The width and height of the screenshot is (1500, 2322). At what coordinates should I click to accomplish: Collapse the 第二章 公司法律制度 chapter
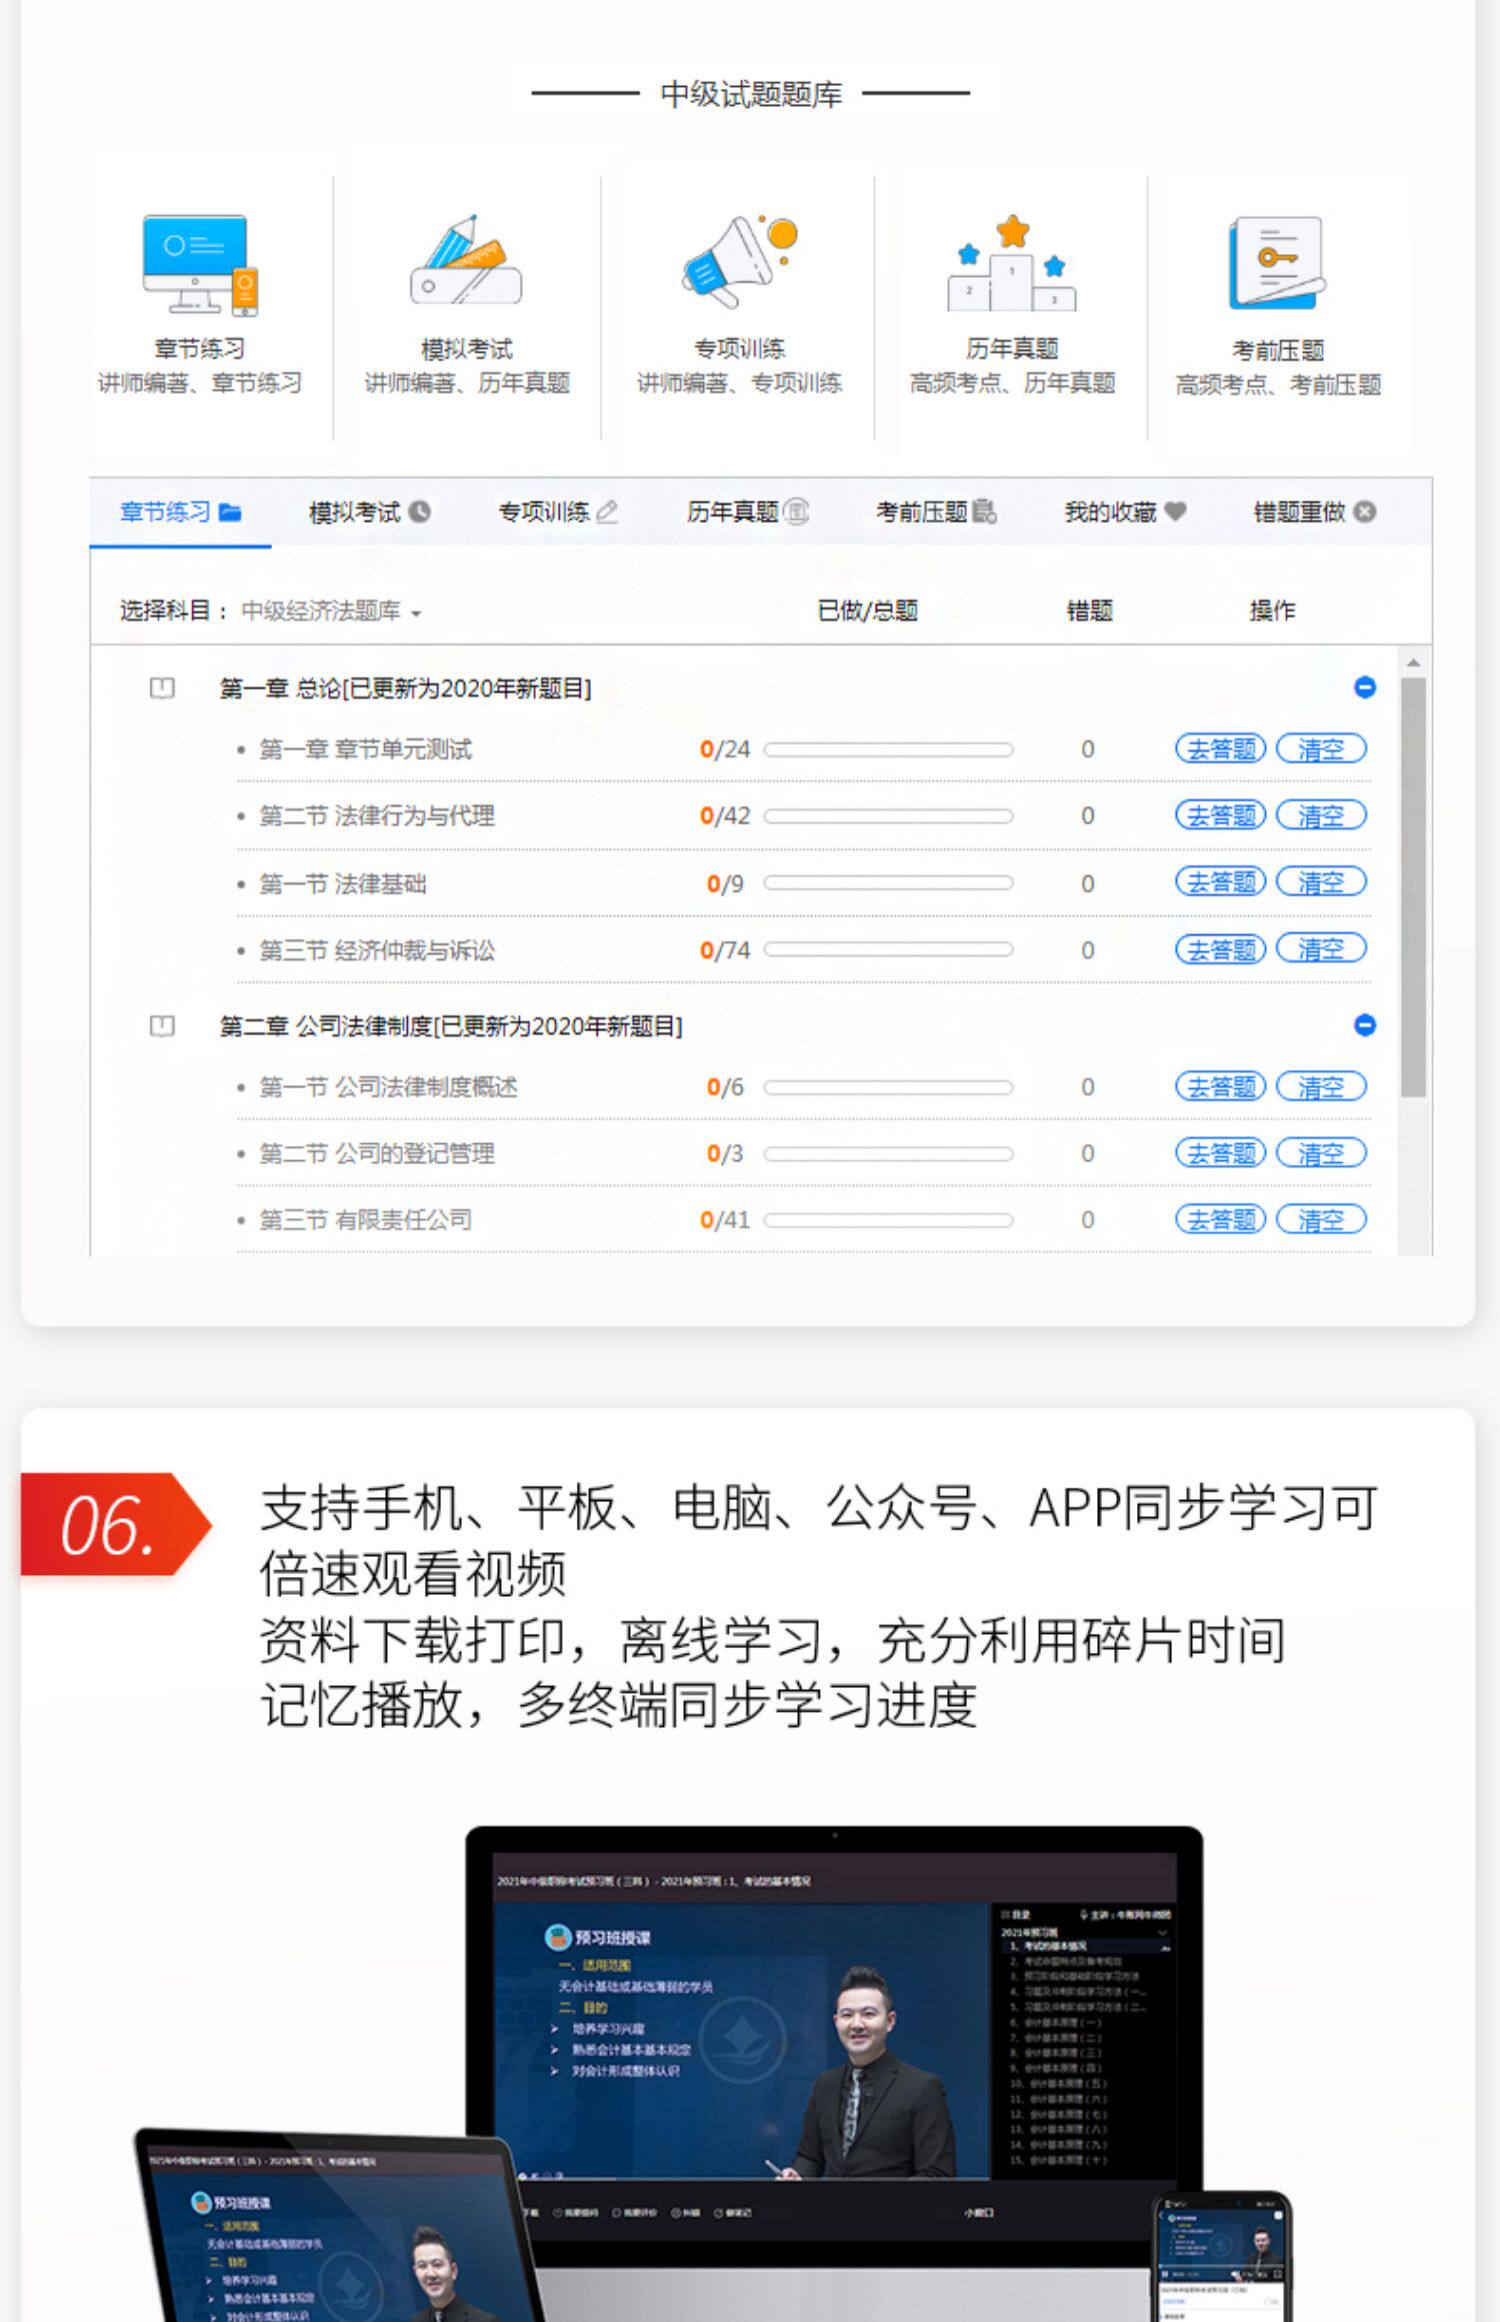(1365, 1026)
